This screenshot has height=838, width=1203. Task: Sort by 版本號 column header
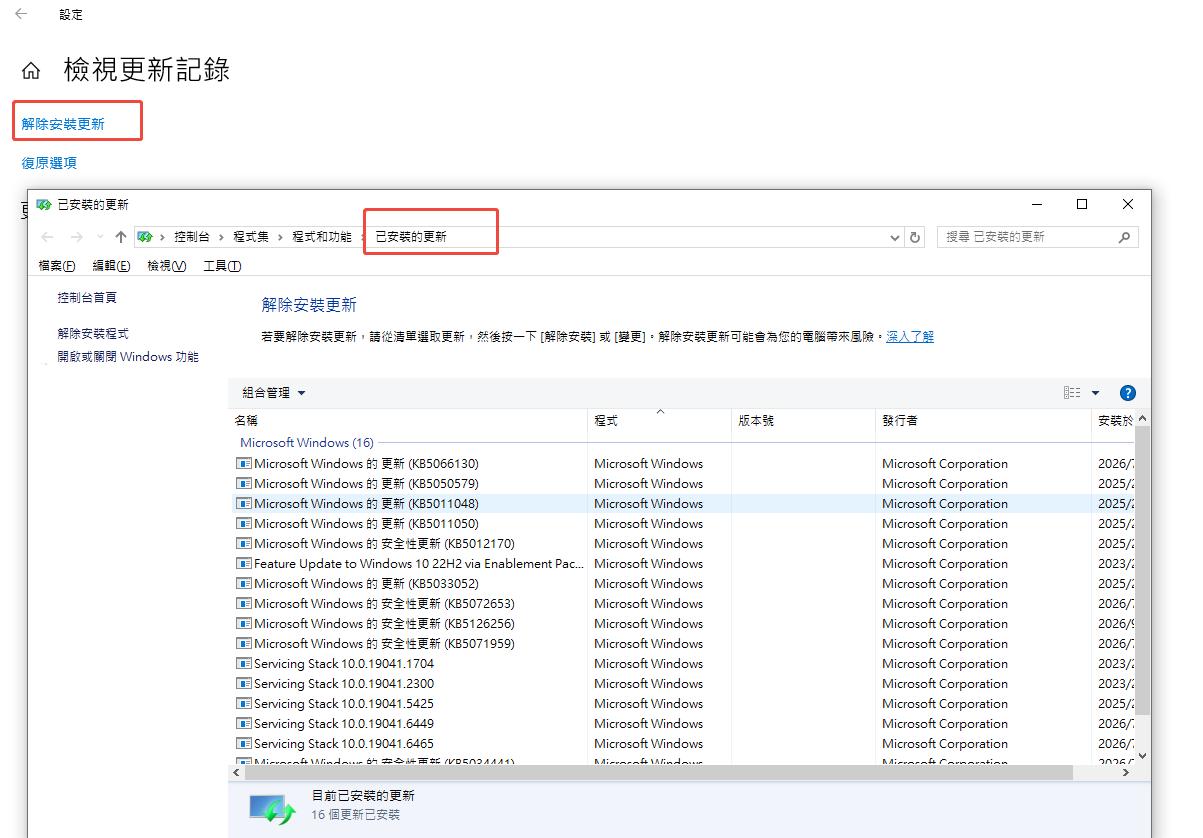click(803, 421)
